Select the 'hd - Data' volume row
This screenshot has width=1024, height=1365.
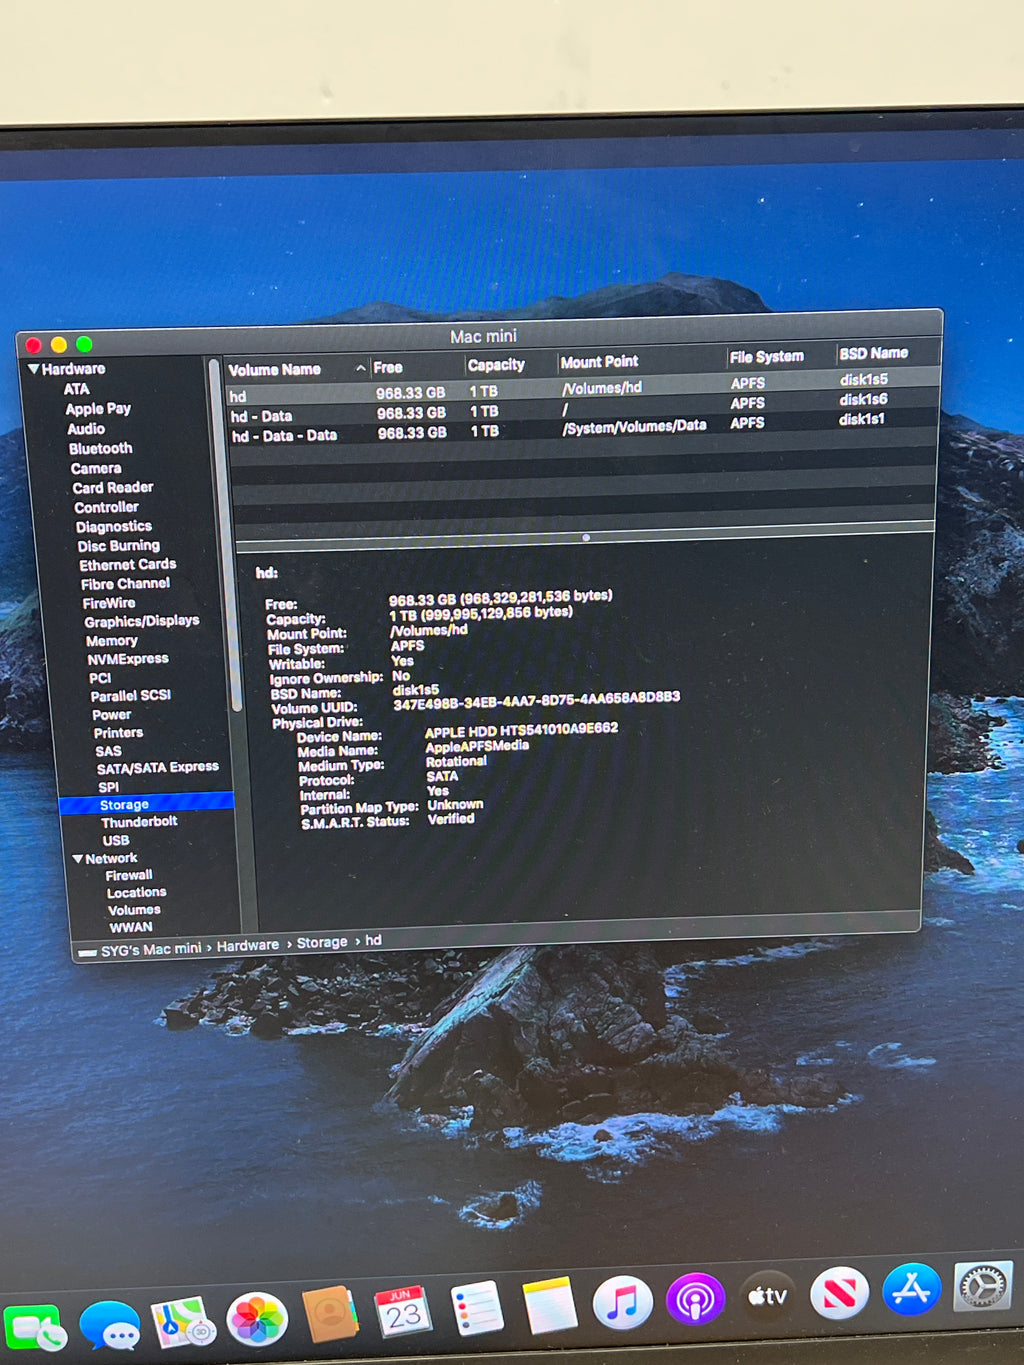pyautogui.click(x=583, y=407)
